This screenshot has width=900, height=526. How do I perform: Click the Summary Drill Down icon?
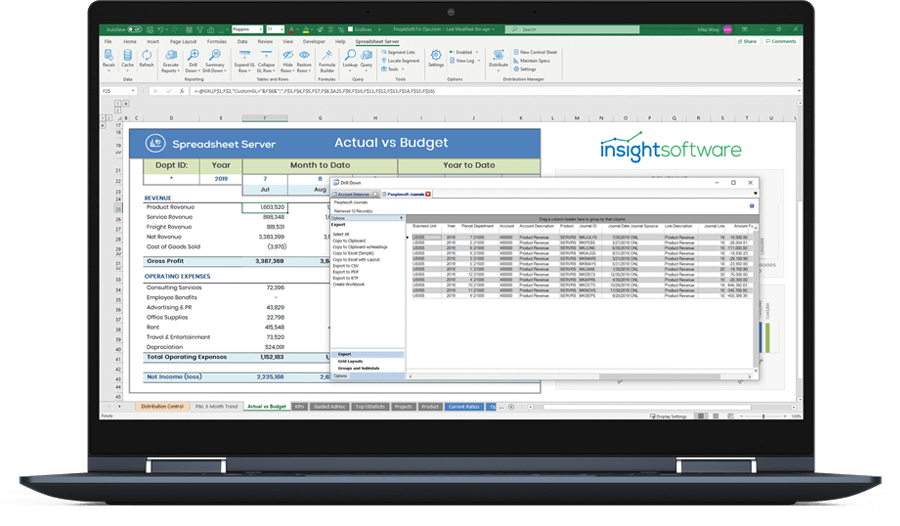[215, 55]
